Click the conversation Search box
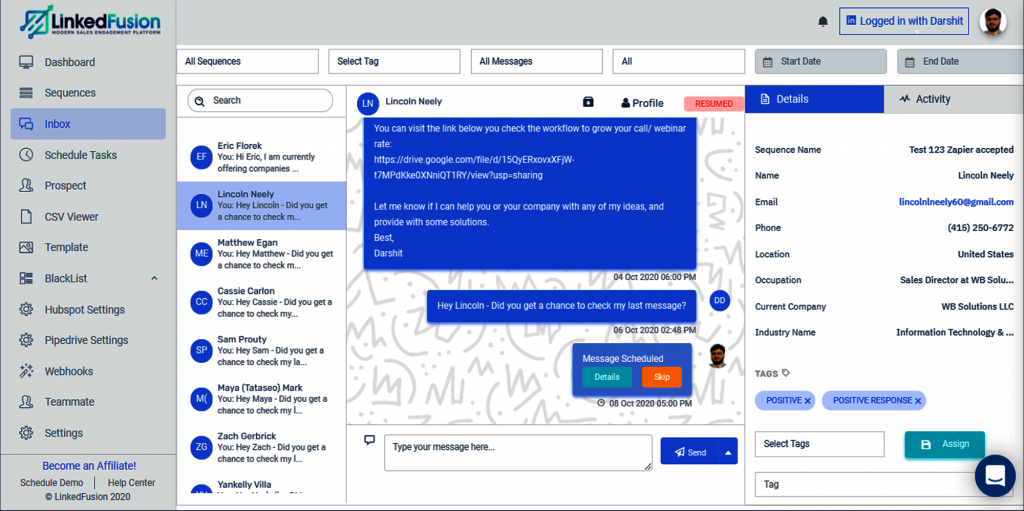The width and height of the screenshot is (1024, 511). 260,101
